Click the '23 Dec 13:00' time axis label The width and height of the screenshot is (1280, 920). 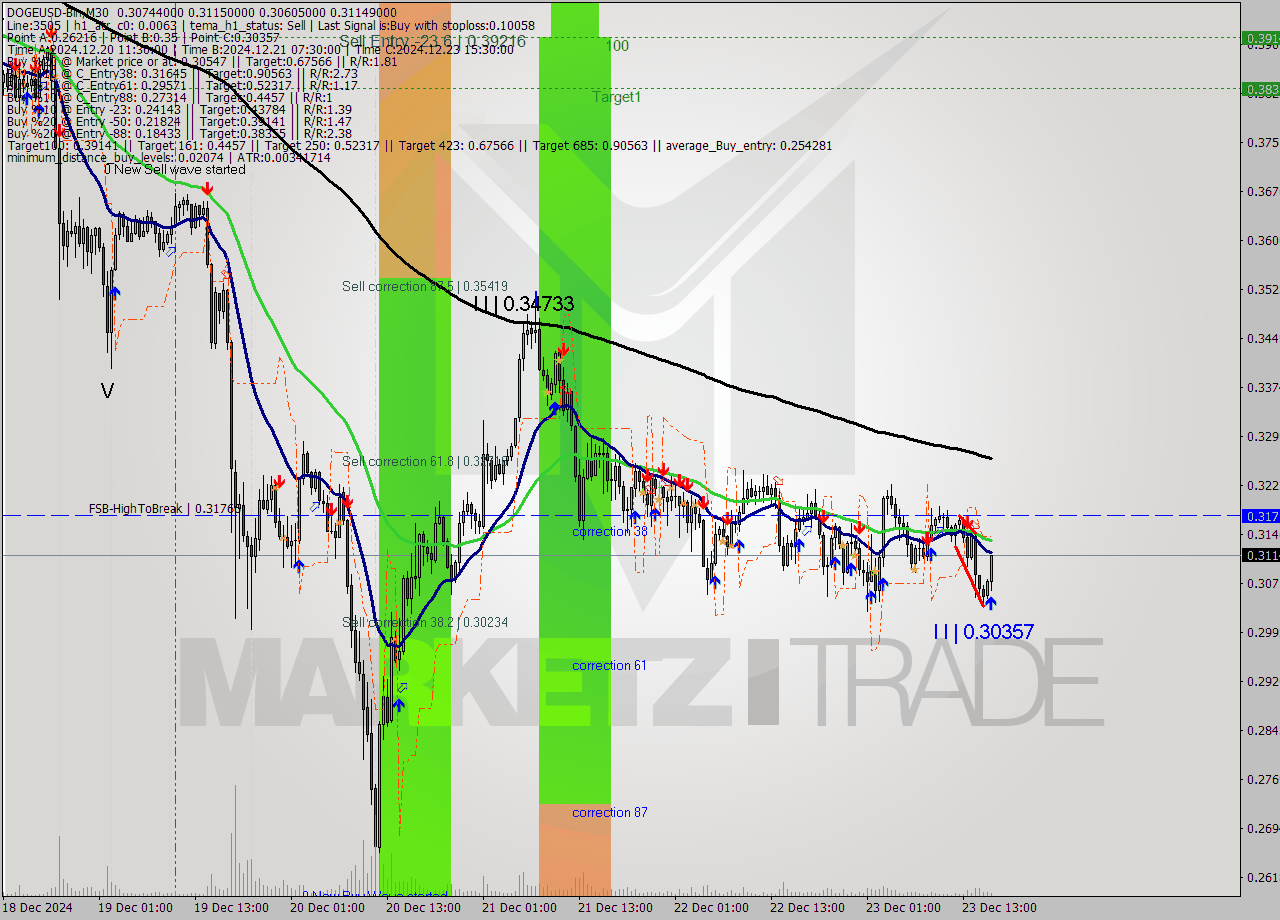pos(999,908)
